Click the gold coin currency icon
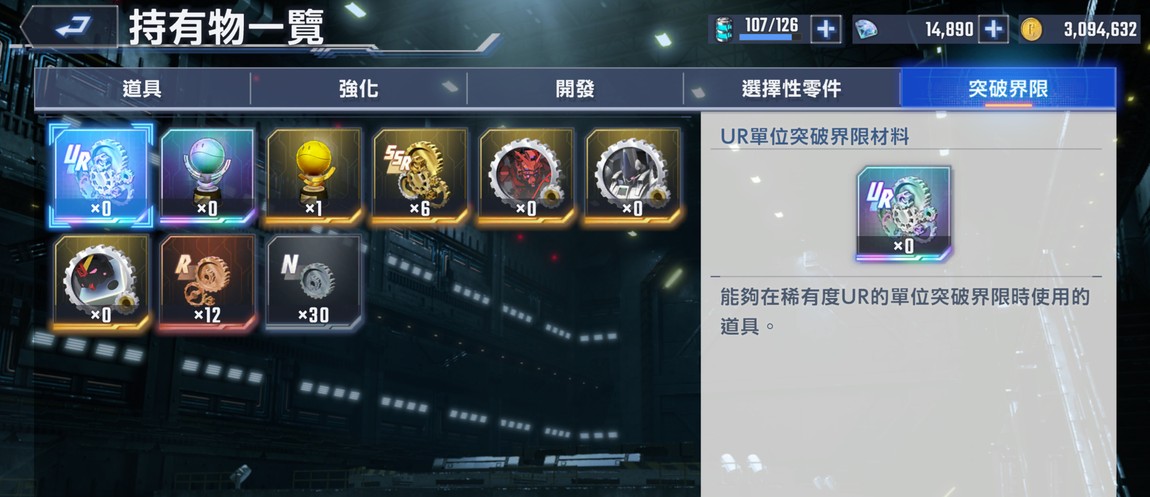Viewport: 1150px width, 497px height. pyautogui.click(x=1031, y=29)
